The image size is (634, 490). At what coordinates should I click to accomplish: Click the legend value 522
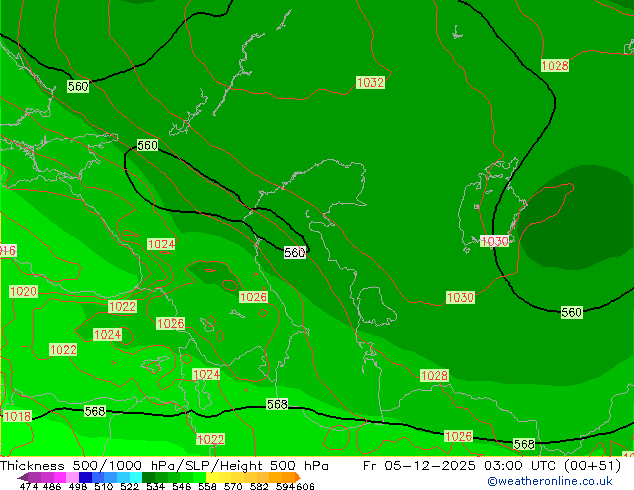tap(129, 486)
